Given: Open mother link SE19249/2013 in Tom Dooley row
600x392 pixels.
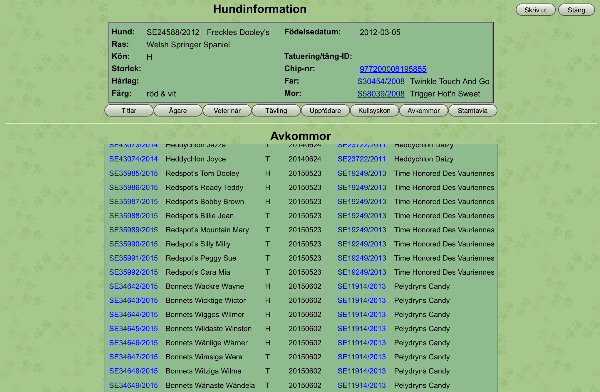Looking at the screenshot, I should (x=362, y=173).
